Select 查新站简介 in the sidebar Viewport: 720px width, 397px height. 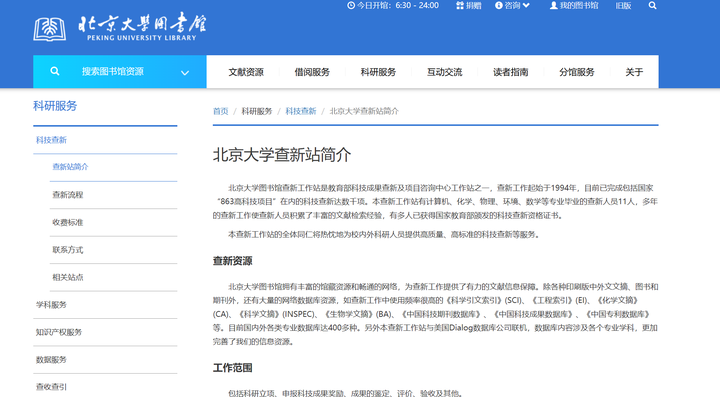pyautogui.click(x=70, y=167)
